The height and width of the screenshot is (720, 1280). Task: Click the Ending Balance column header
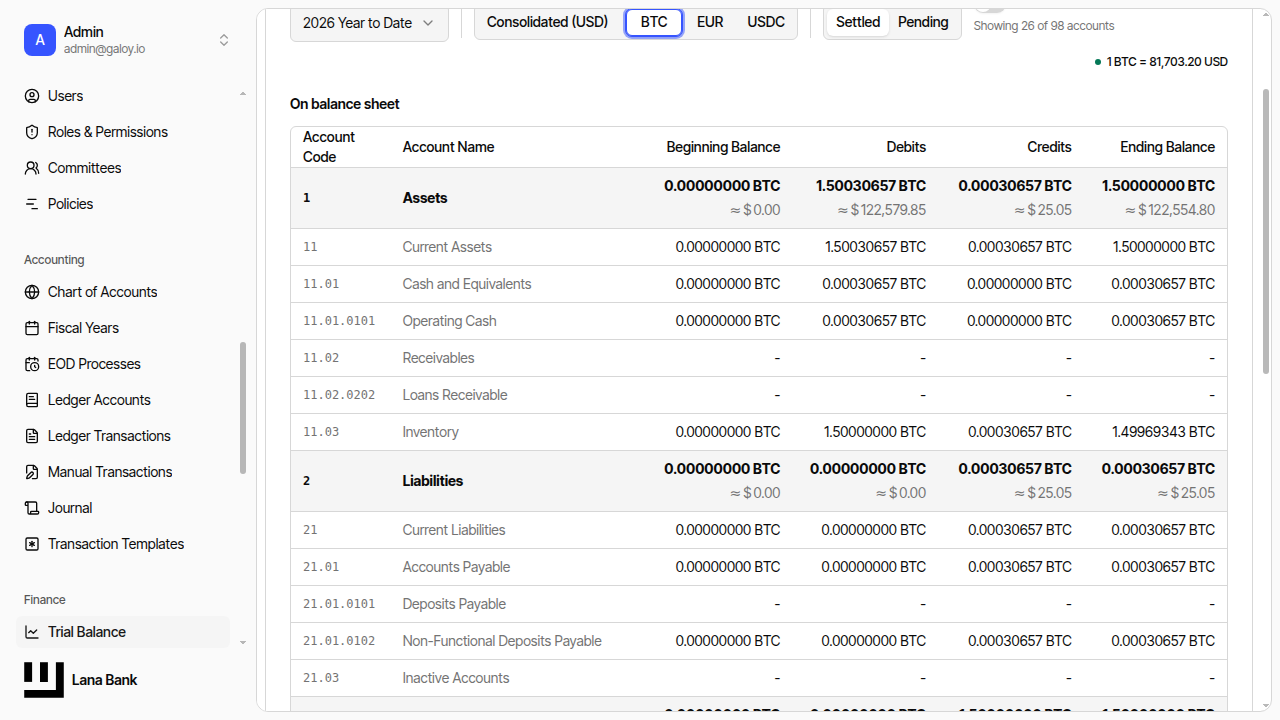click(1167, 147)
